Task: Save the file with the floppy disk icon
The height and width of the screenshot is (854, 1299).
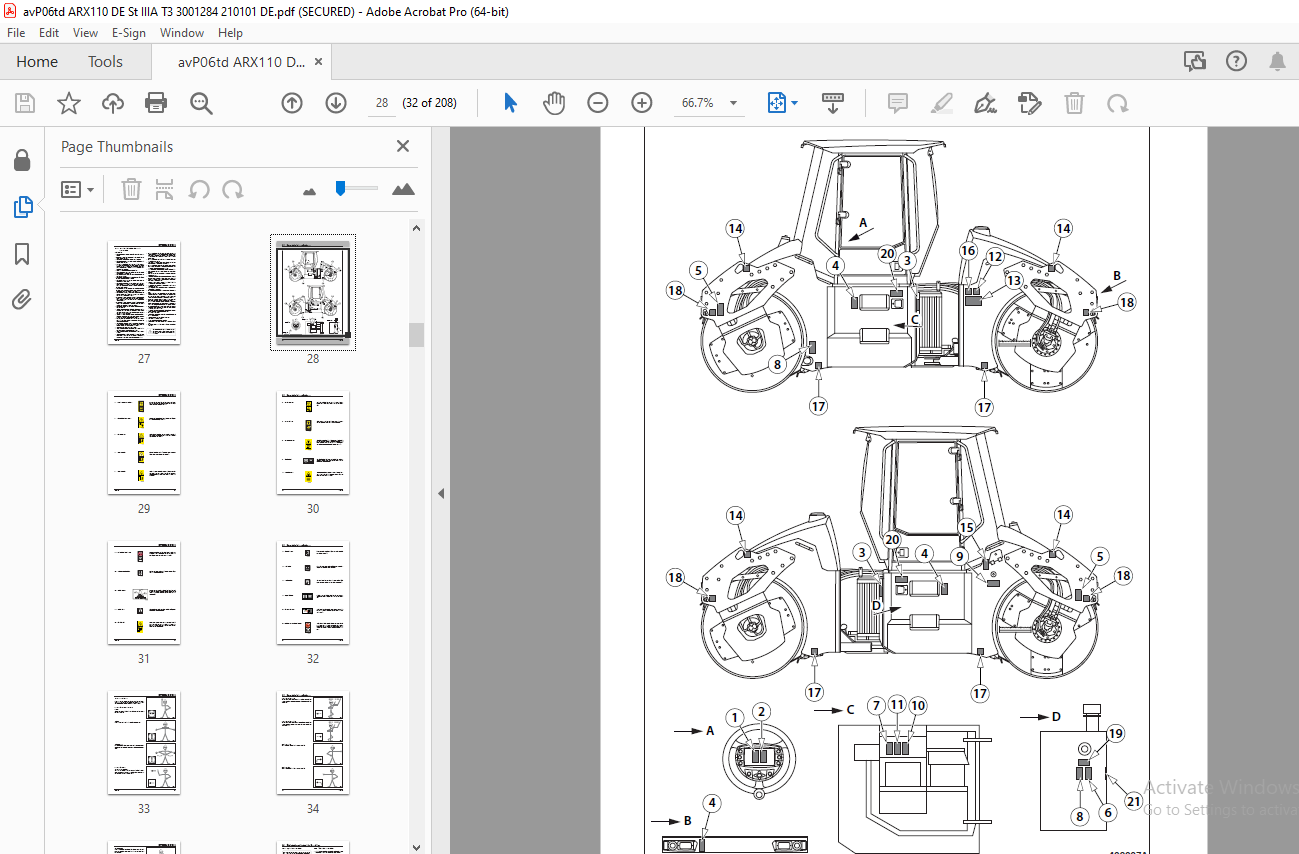Action: [25, 103]
